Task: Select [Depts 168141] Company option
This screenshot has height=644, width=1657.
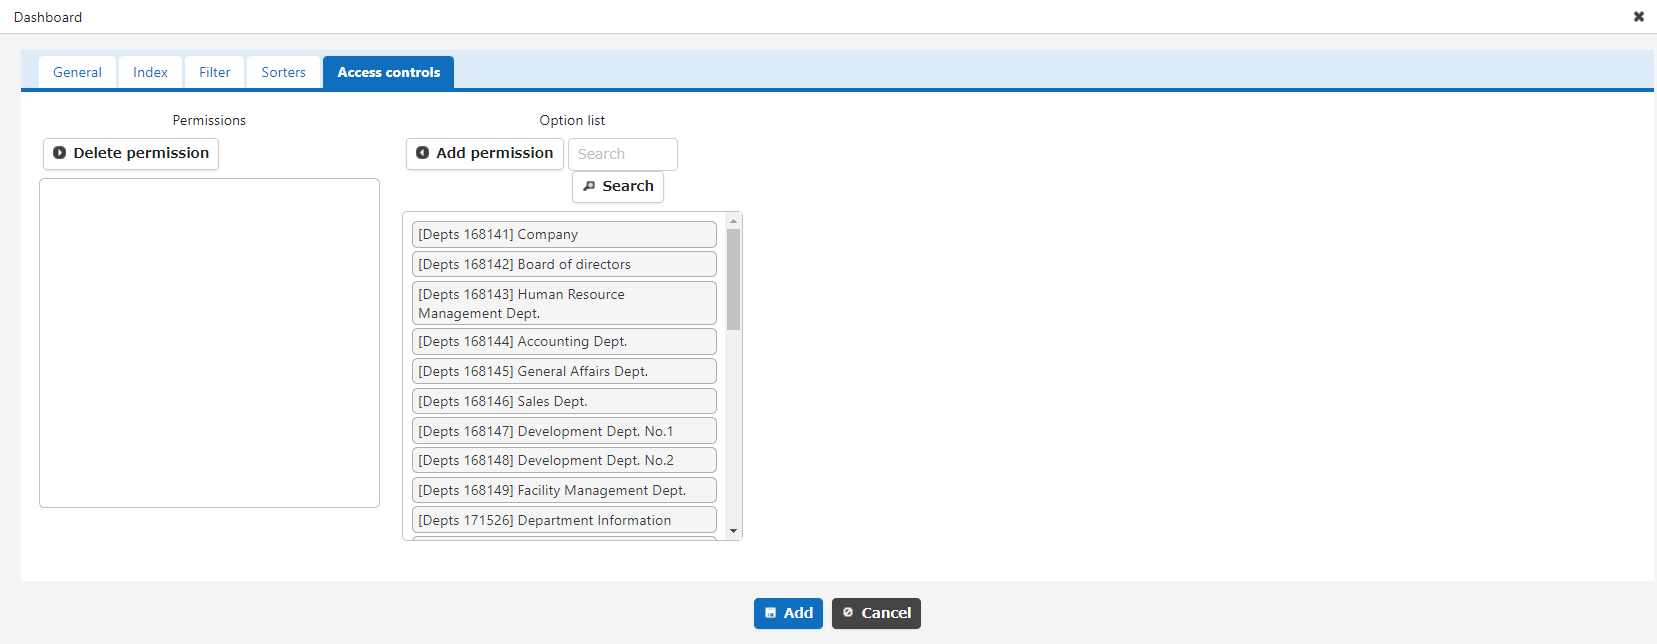Action: [x=564, y=234]
